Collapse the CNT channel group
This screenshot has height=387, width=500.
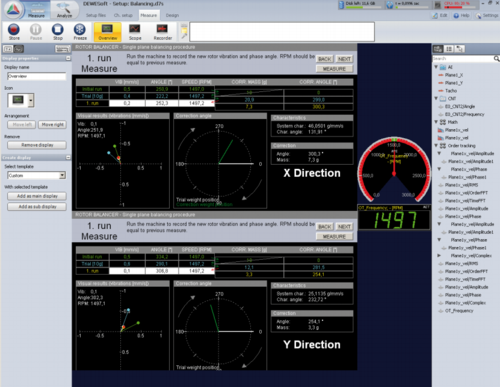pyautogui.click(x=436, y=98)
